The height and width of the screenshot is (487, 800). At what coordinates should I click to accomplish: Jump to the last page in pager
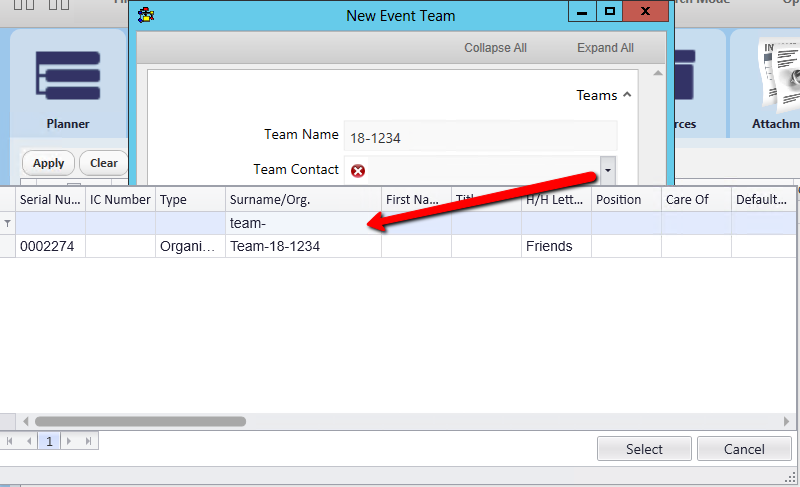click(x=88, y=441)
